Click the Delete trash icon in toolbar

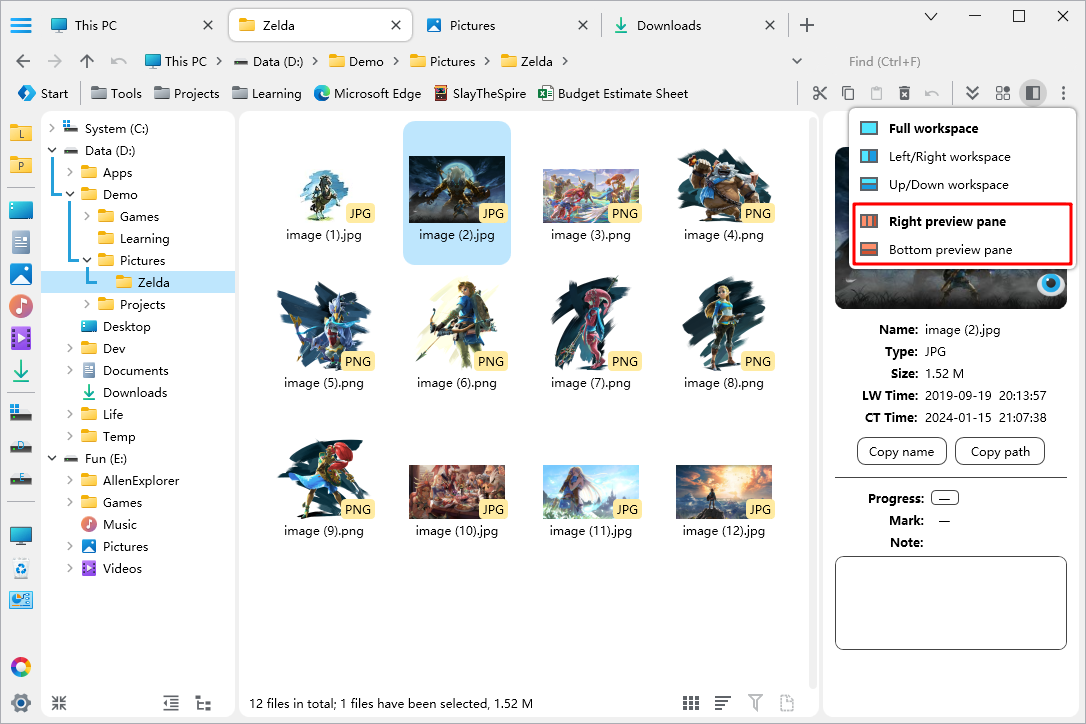coord(904,93)
